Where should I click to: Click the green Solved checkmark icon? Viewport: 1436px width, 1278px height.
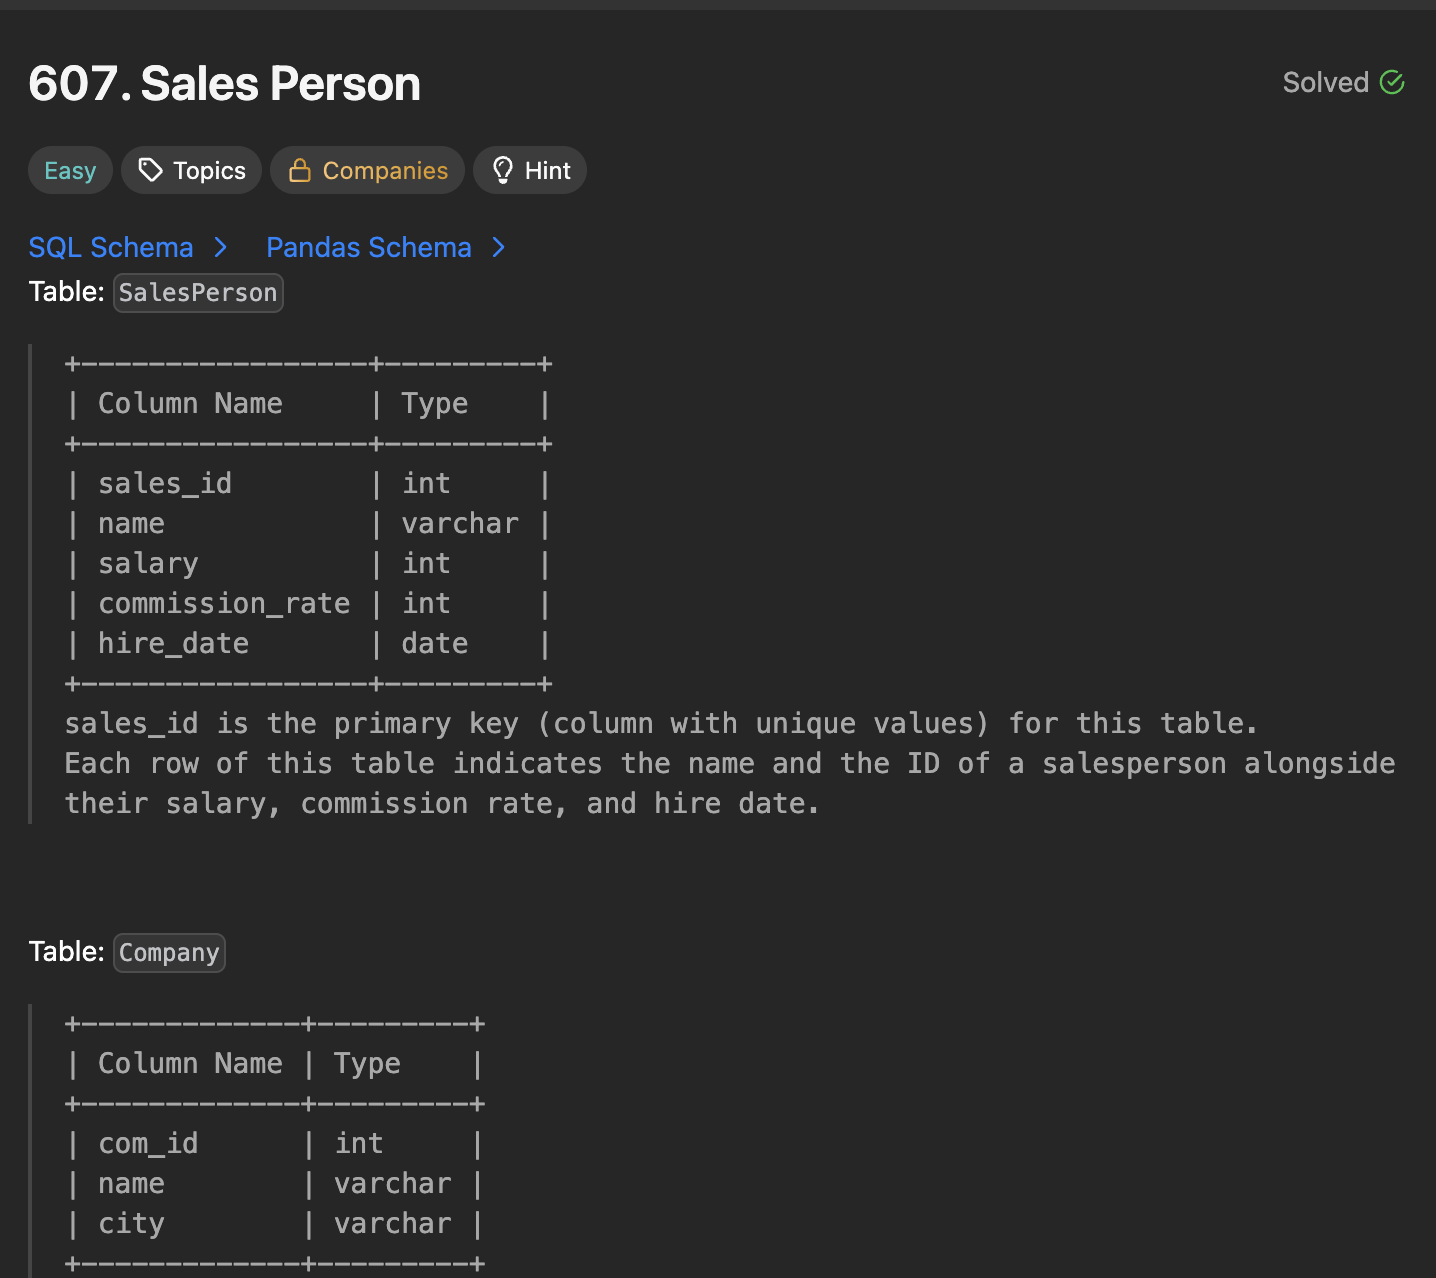pyautogui.click(x=1392, y=82)
